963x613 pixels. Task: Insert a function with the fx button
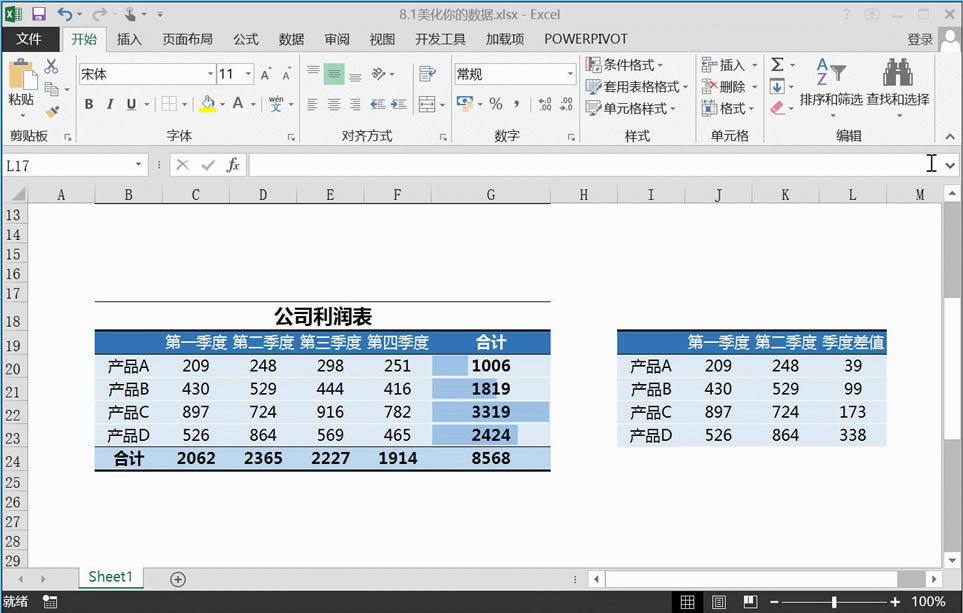pos(232,164)
